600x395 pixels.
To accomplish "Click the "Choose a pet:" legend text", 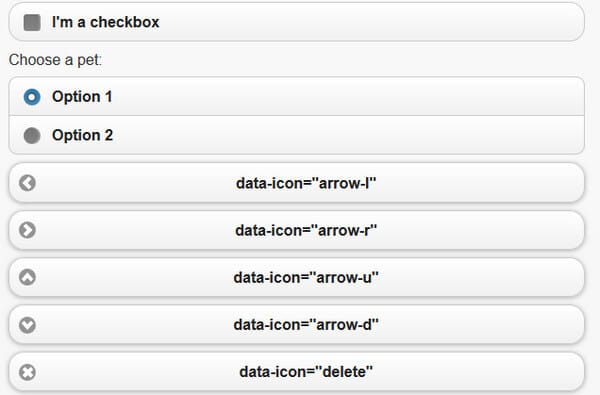I will point(55,60).
